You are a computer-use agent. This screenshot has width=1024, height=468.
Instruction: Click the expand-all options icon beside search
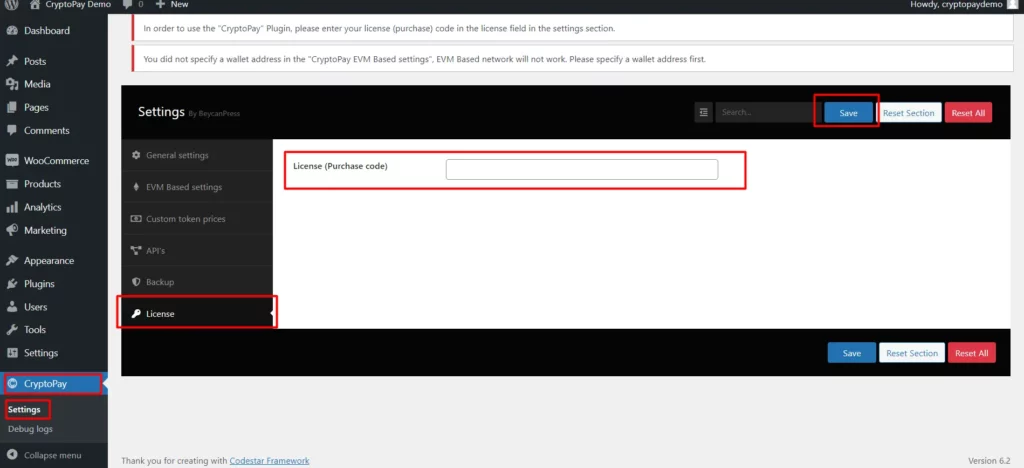703,112
